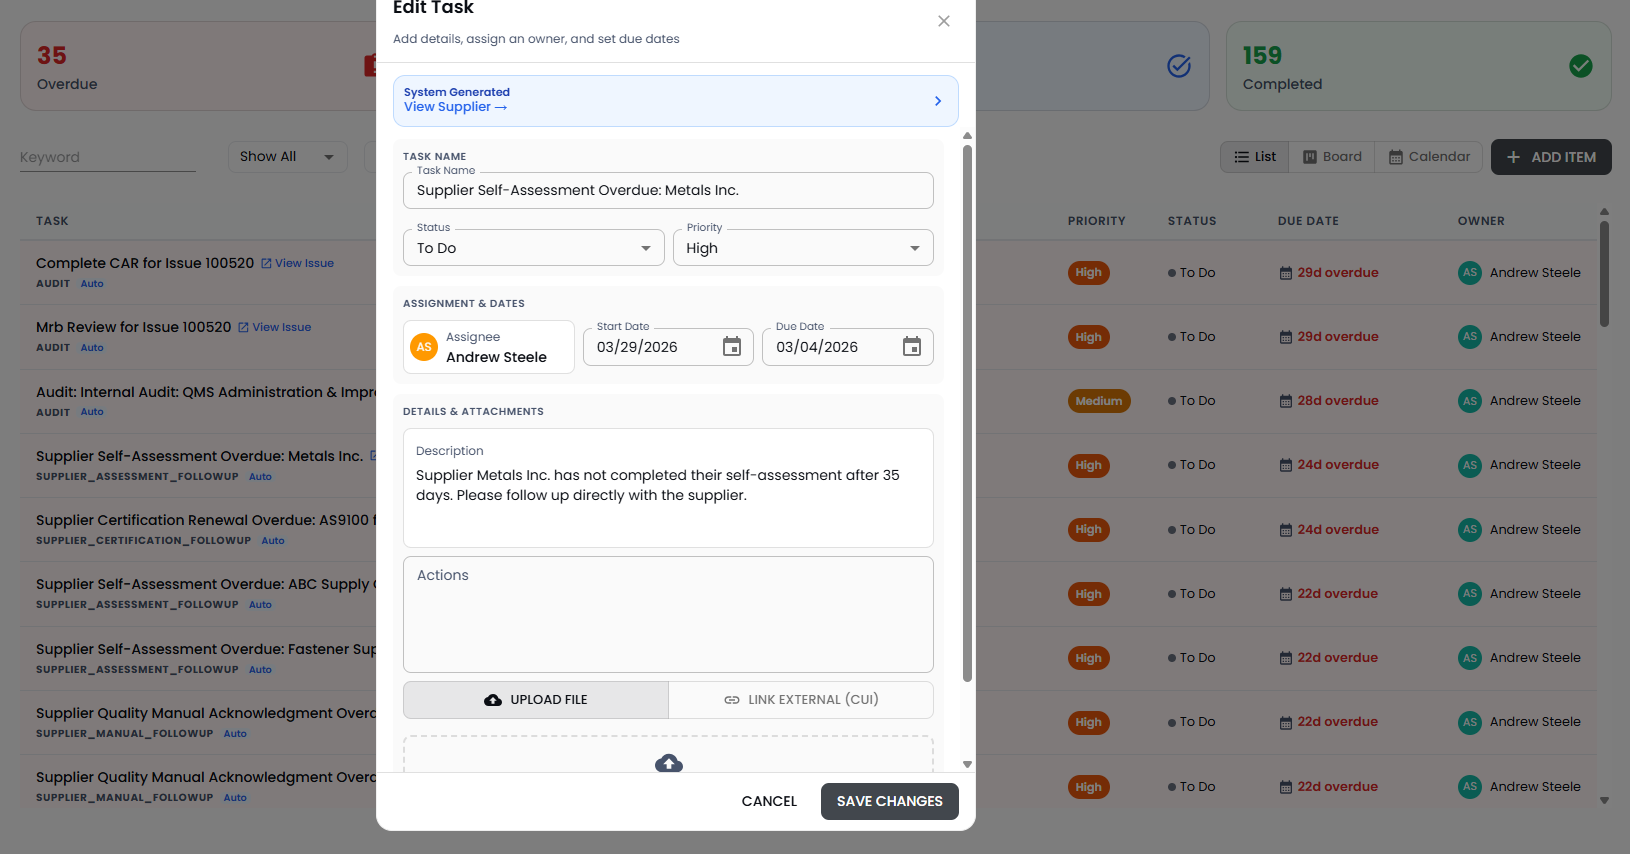Open the Overdue 35 summary card
The width and height of the screenshot is (1630, 854).
(x=198, y=66)
